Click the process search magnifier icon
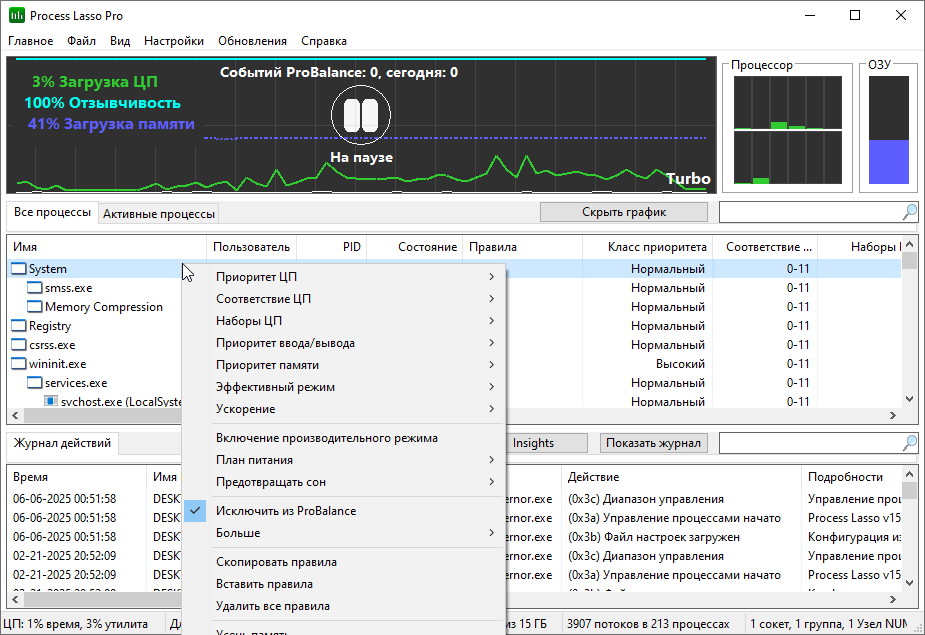The image size is (925, 635). (x=910, y=212)
